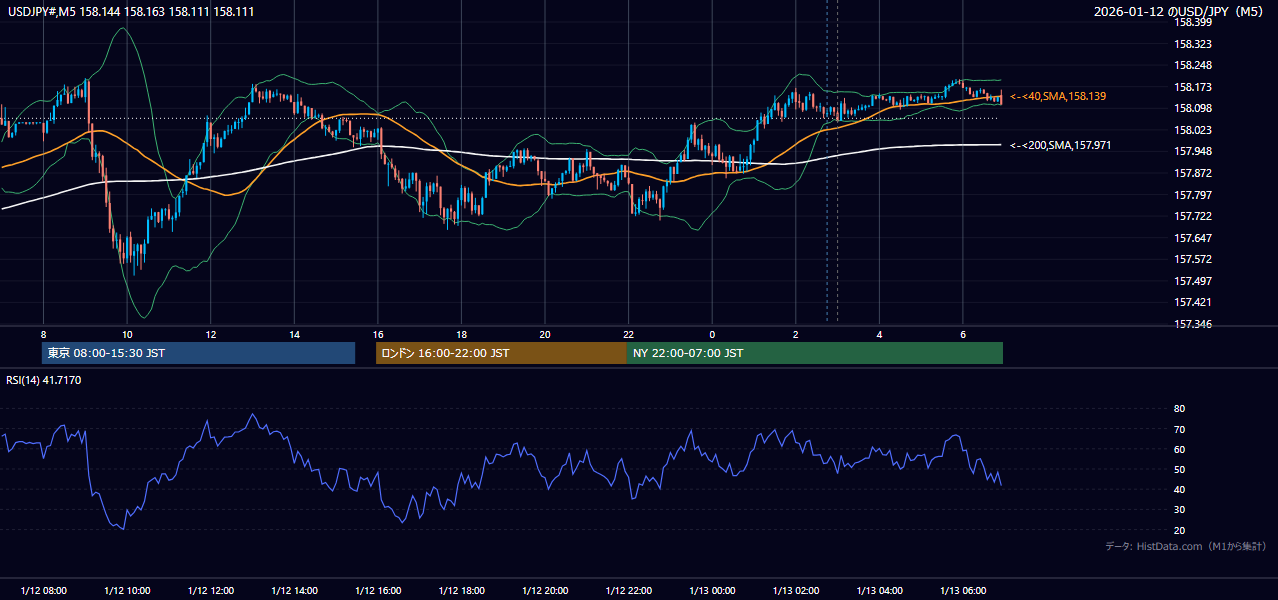
Task: Click price axis value 157.948
Action: tap(1195, 151)
